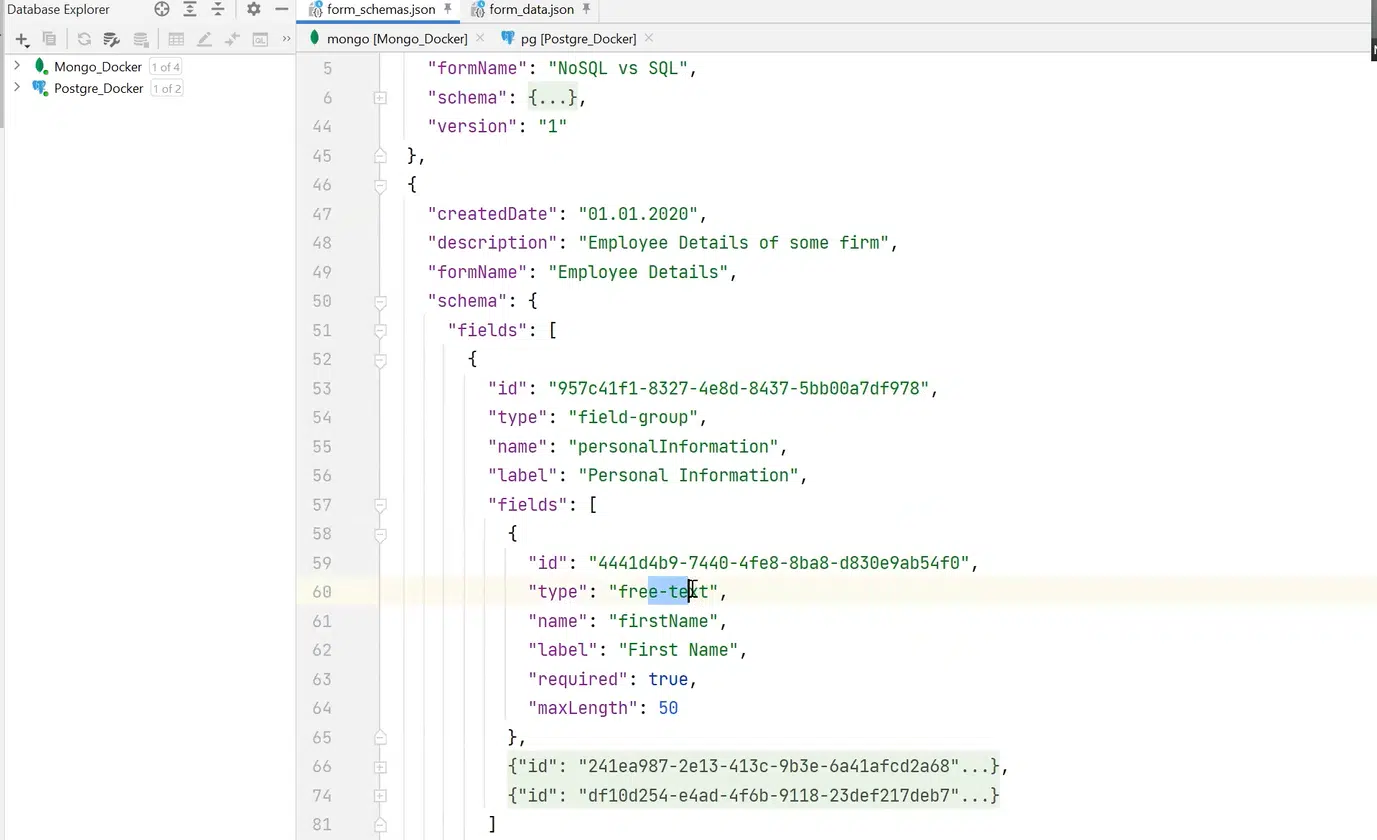This screenshot has height=840, width=1377.
Task: Close the mongo [Mongo_Docker] tab
Action: coord(480,38)
